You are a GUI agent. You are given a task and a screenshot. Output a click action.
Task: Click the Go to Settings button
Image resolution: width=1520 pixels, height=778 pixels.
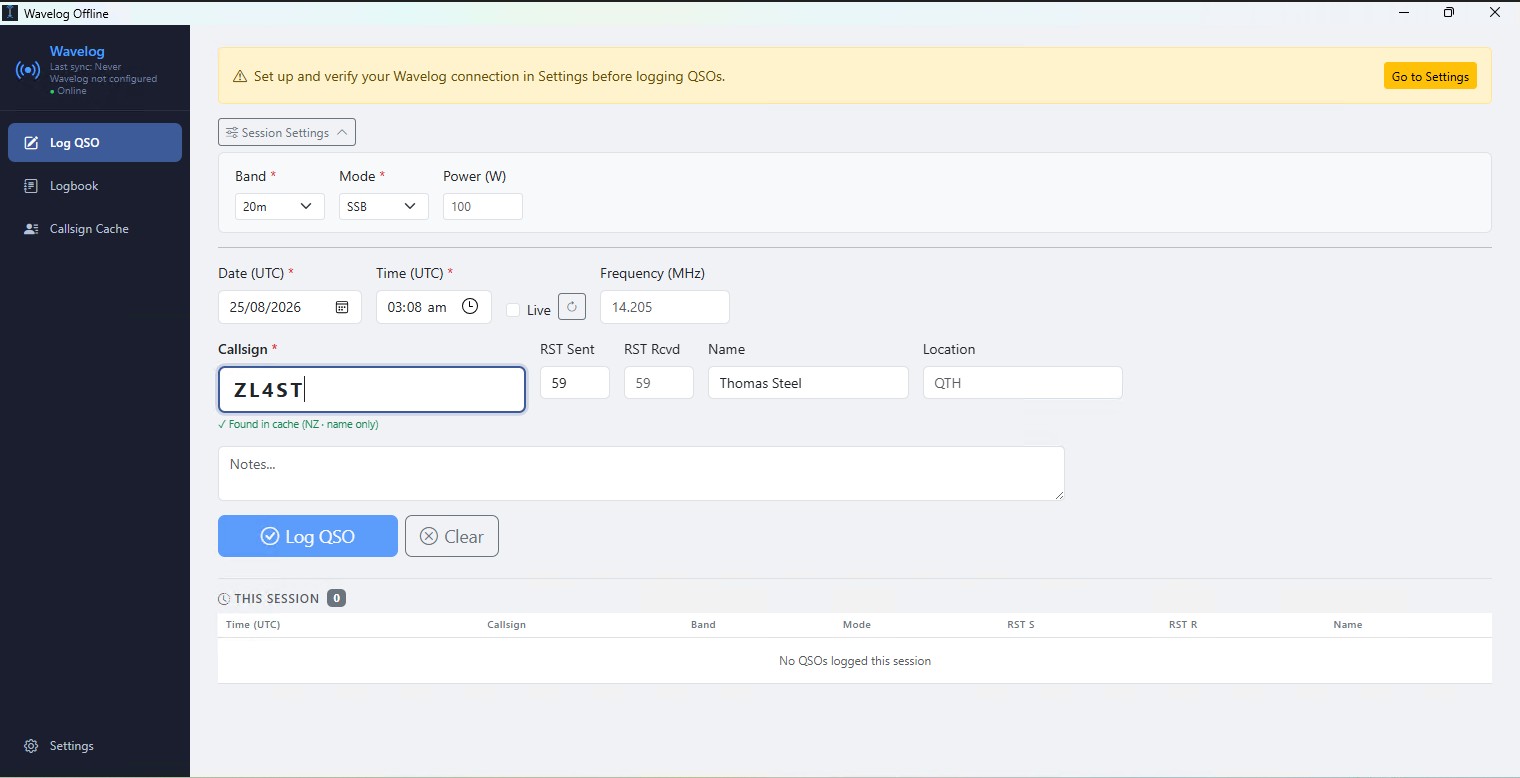tap(1430, 76)
